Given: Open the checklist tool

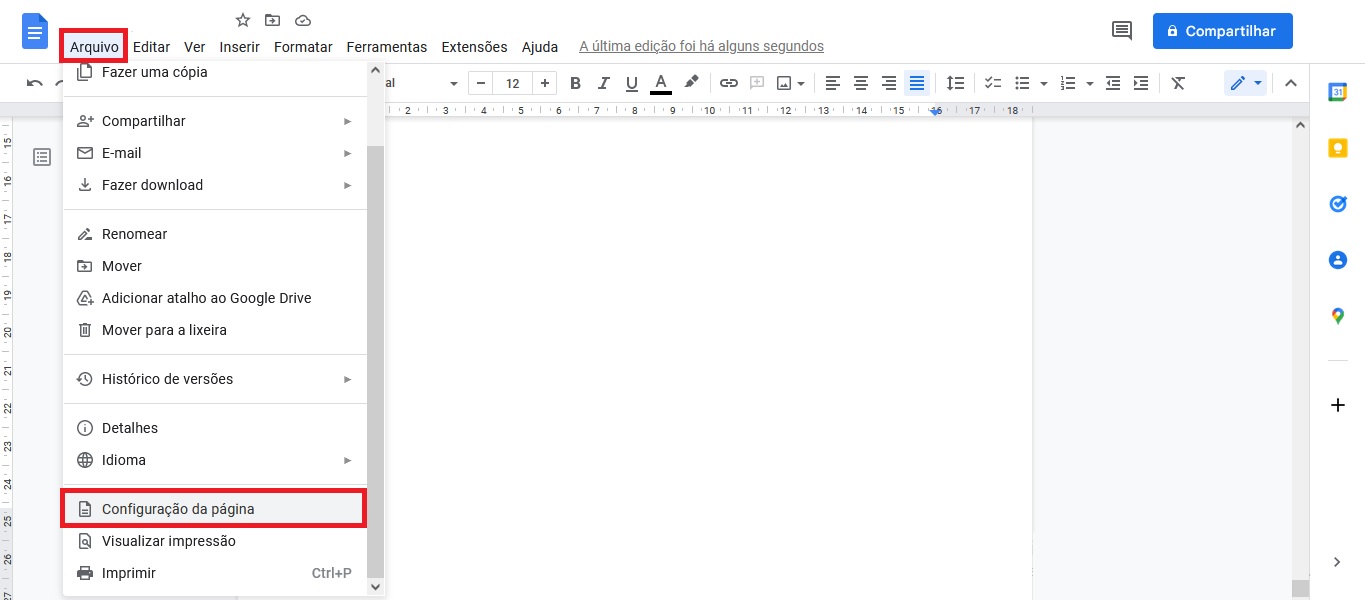Looking at the screenshot, I should tap(993, 83).
